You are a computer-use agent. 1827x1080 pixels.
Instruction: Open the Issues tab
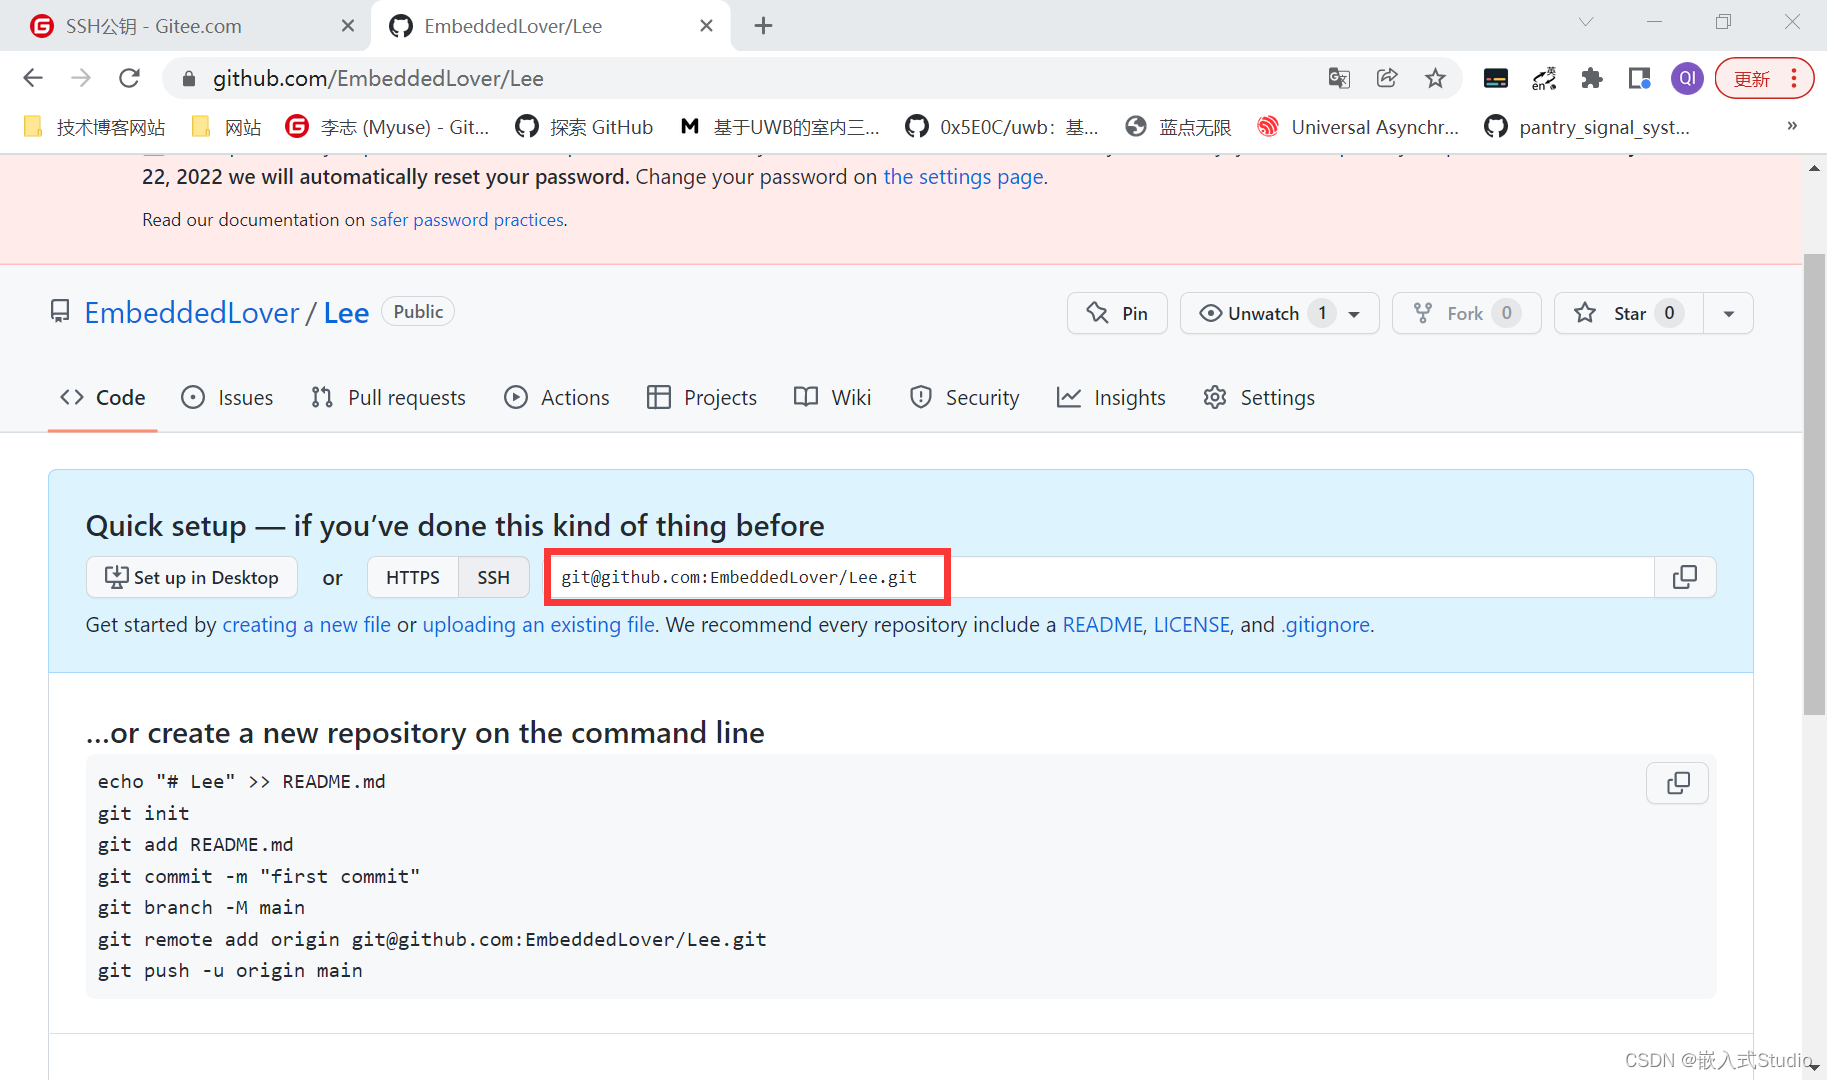227,397
